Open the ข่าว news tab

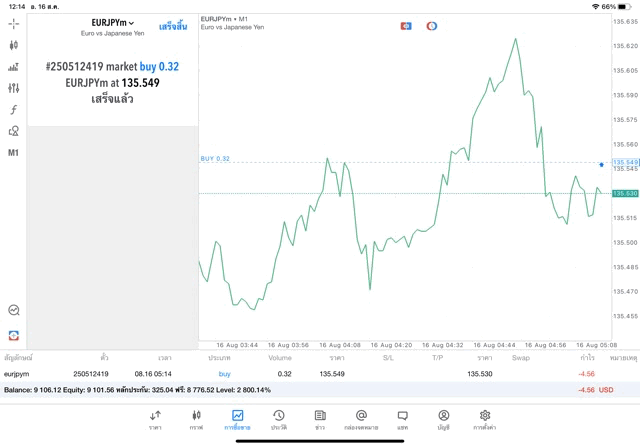tap(320, 420)
